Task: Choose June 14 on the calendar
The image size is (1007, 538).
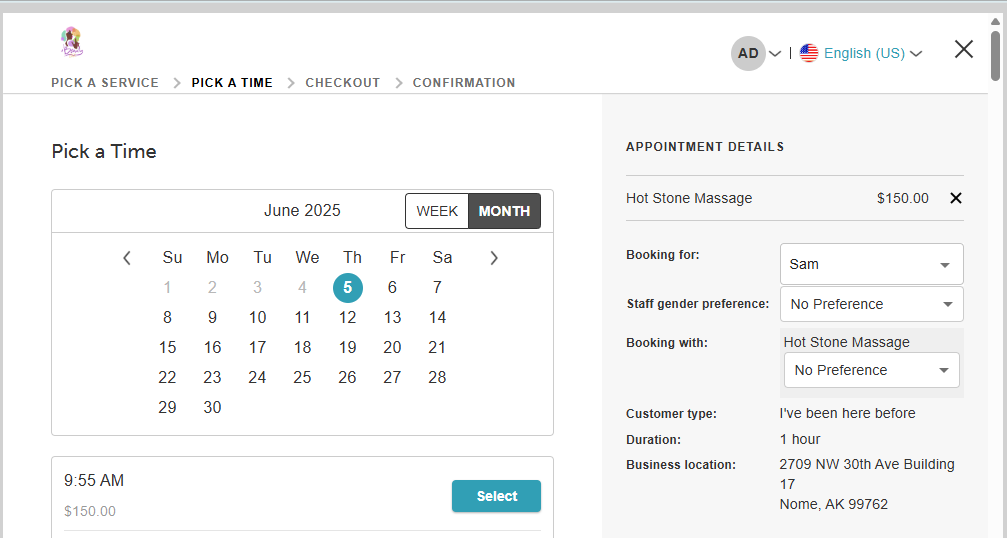Action: [437, 318]
